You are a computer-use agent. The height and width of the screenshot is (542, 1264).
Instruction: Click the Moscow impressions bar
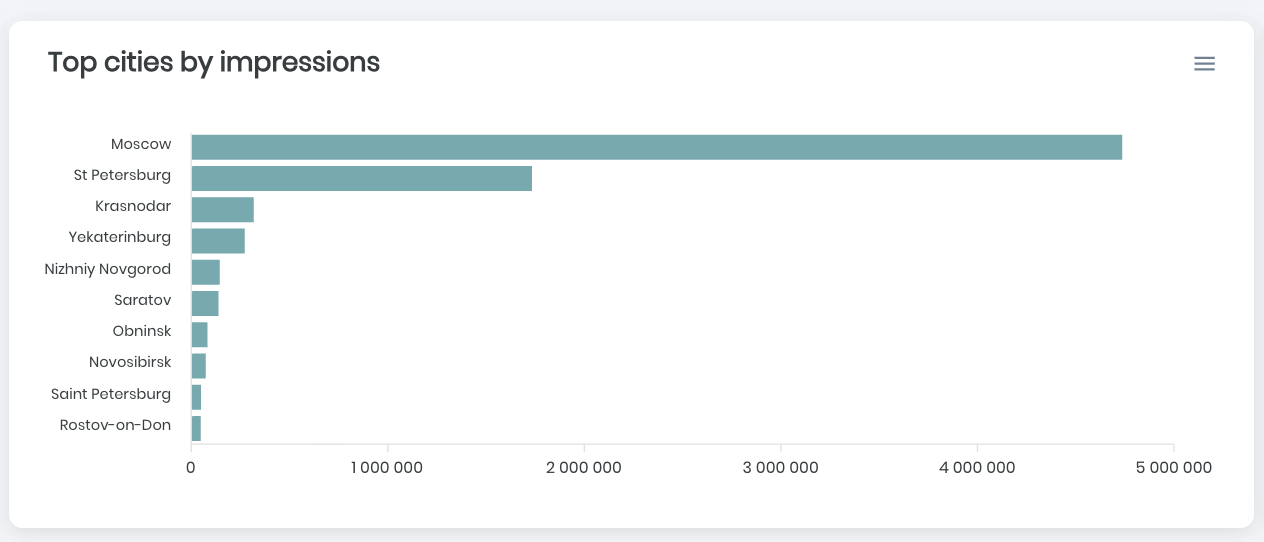656,147
